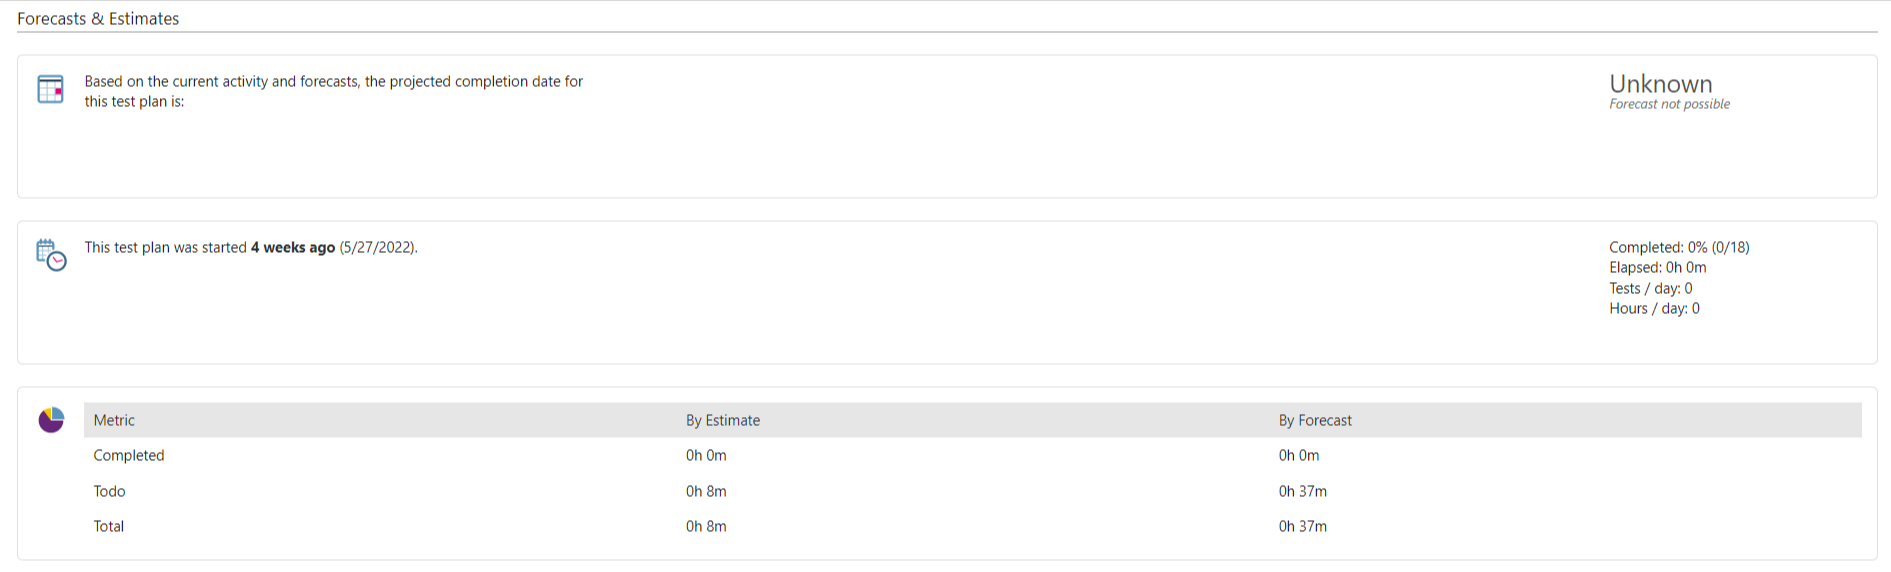This screenshot has width=1891, height=572.
Task: Click the Tests / day: 0 statistic
Action: (x=1650, y=288)
